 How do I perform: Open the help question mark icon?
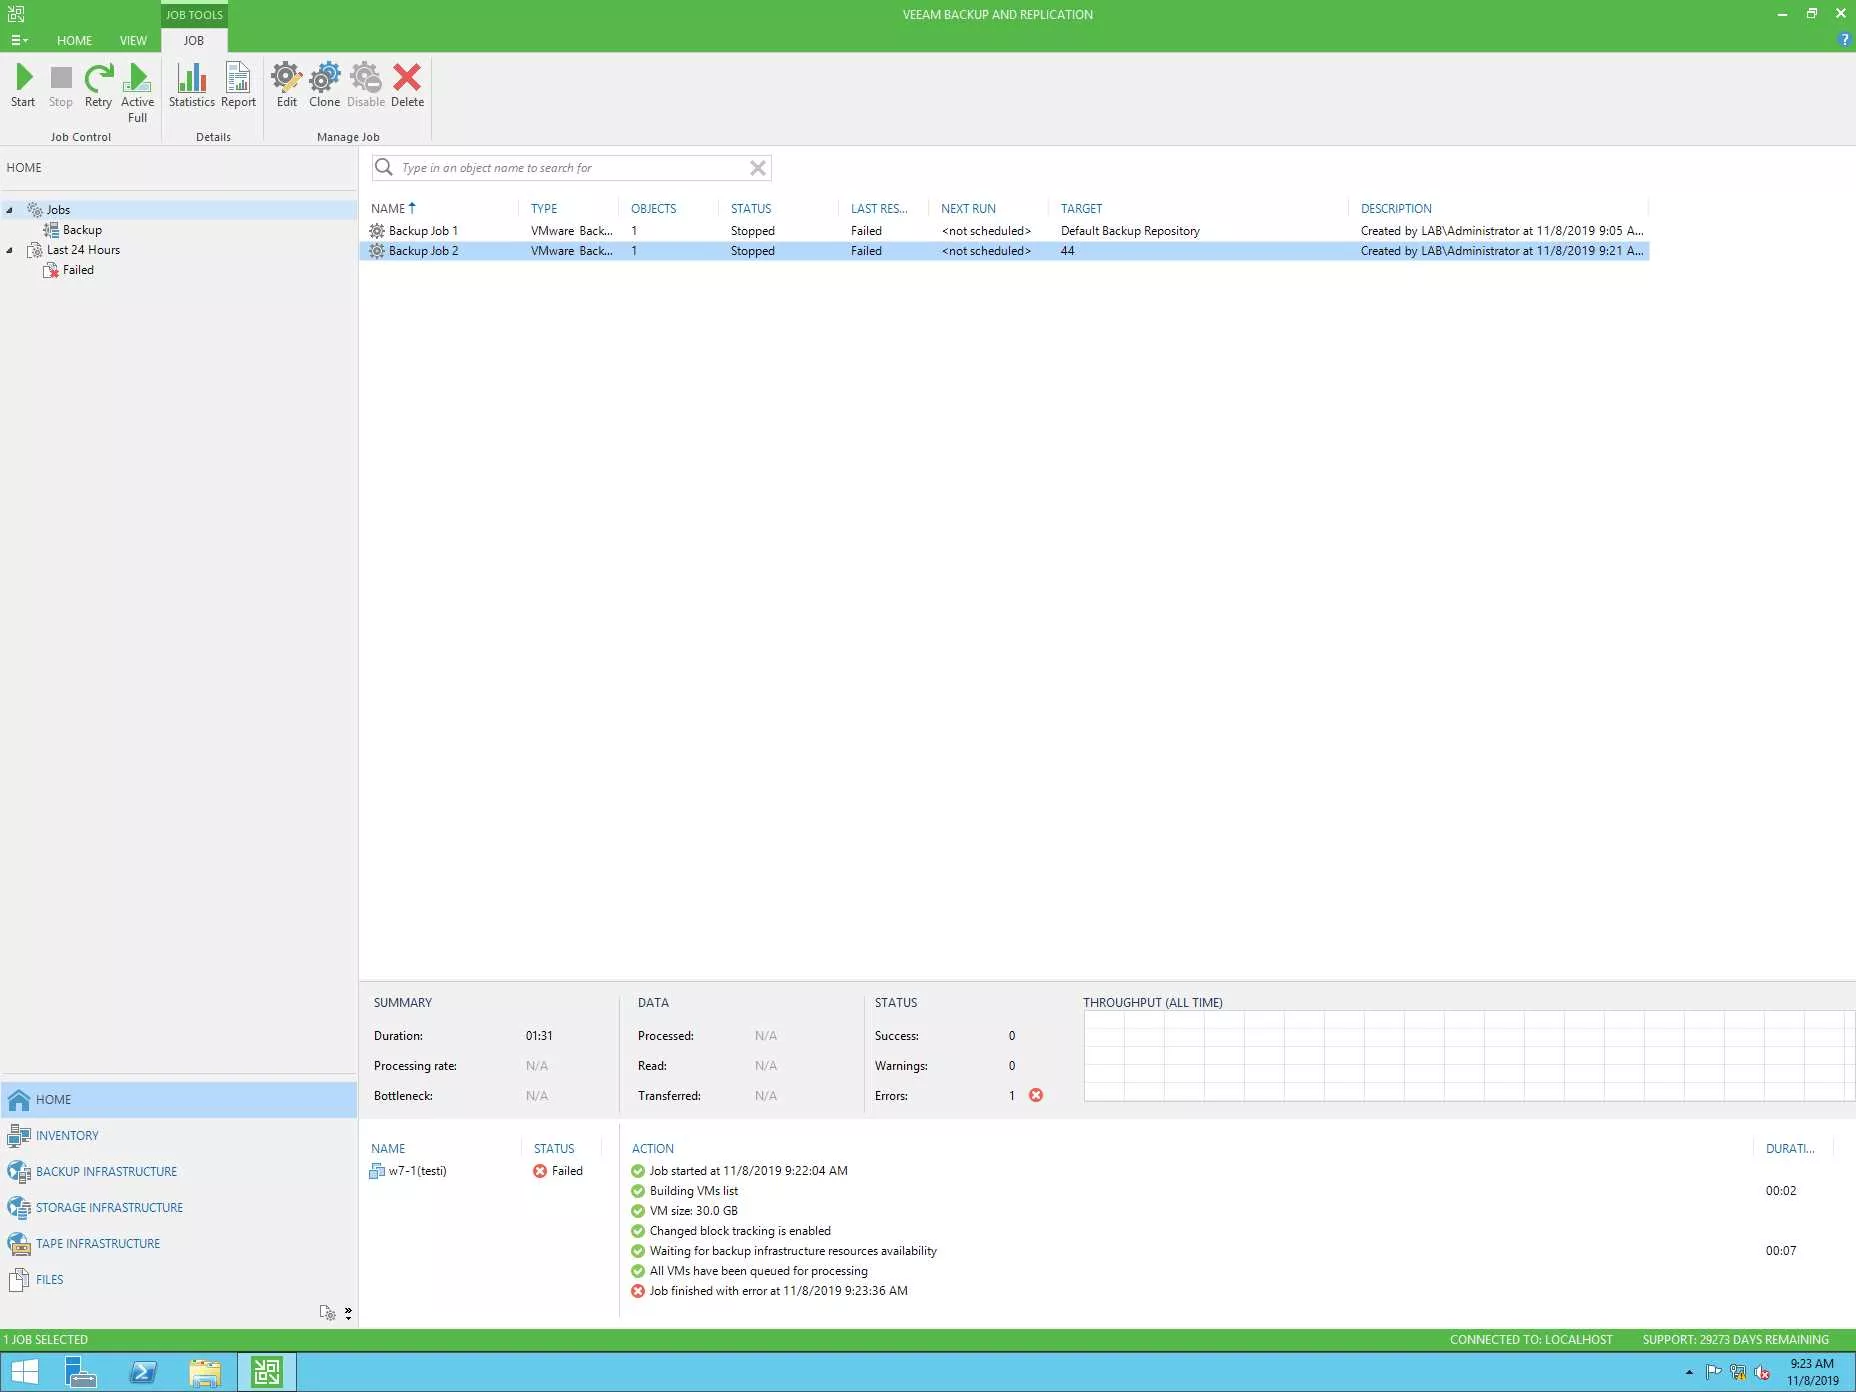click(x=1843, y=39)
